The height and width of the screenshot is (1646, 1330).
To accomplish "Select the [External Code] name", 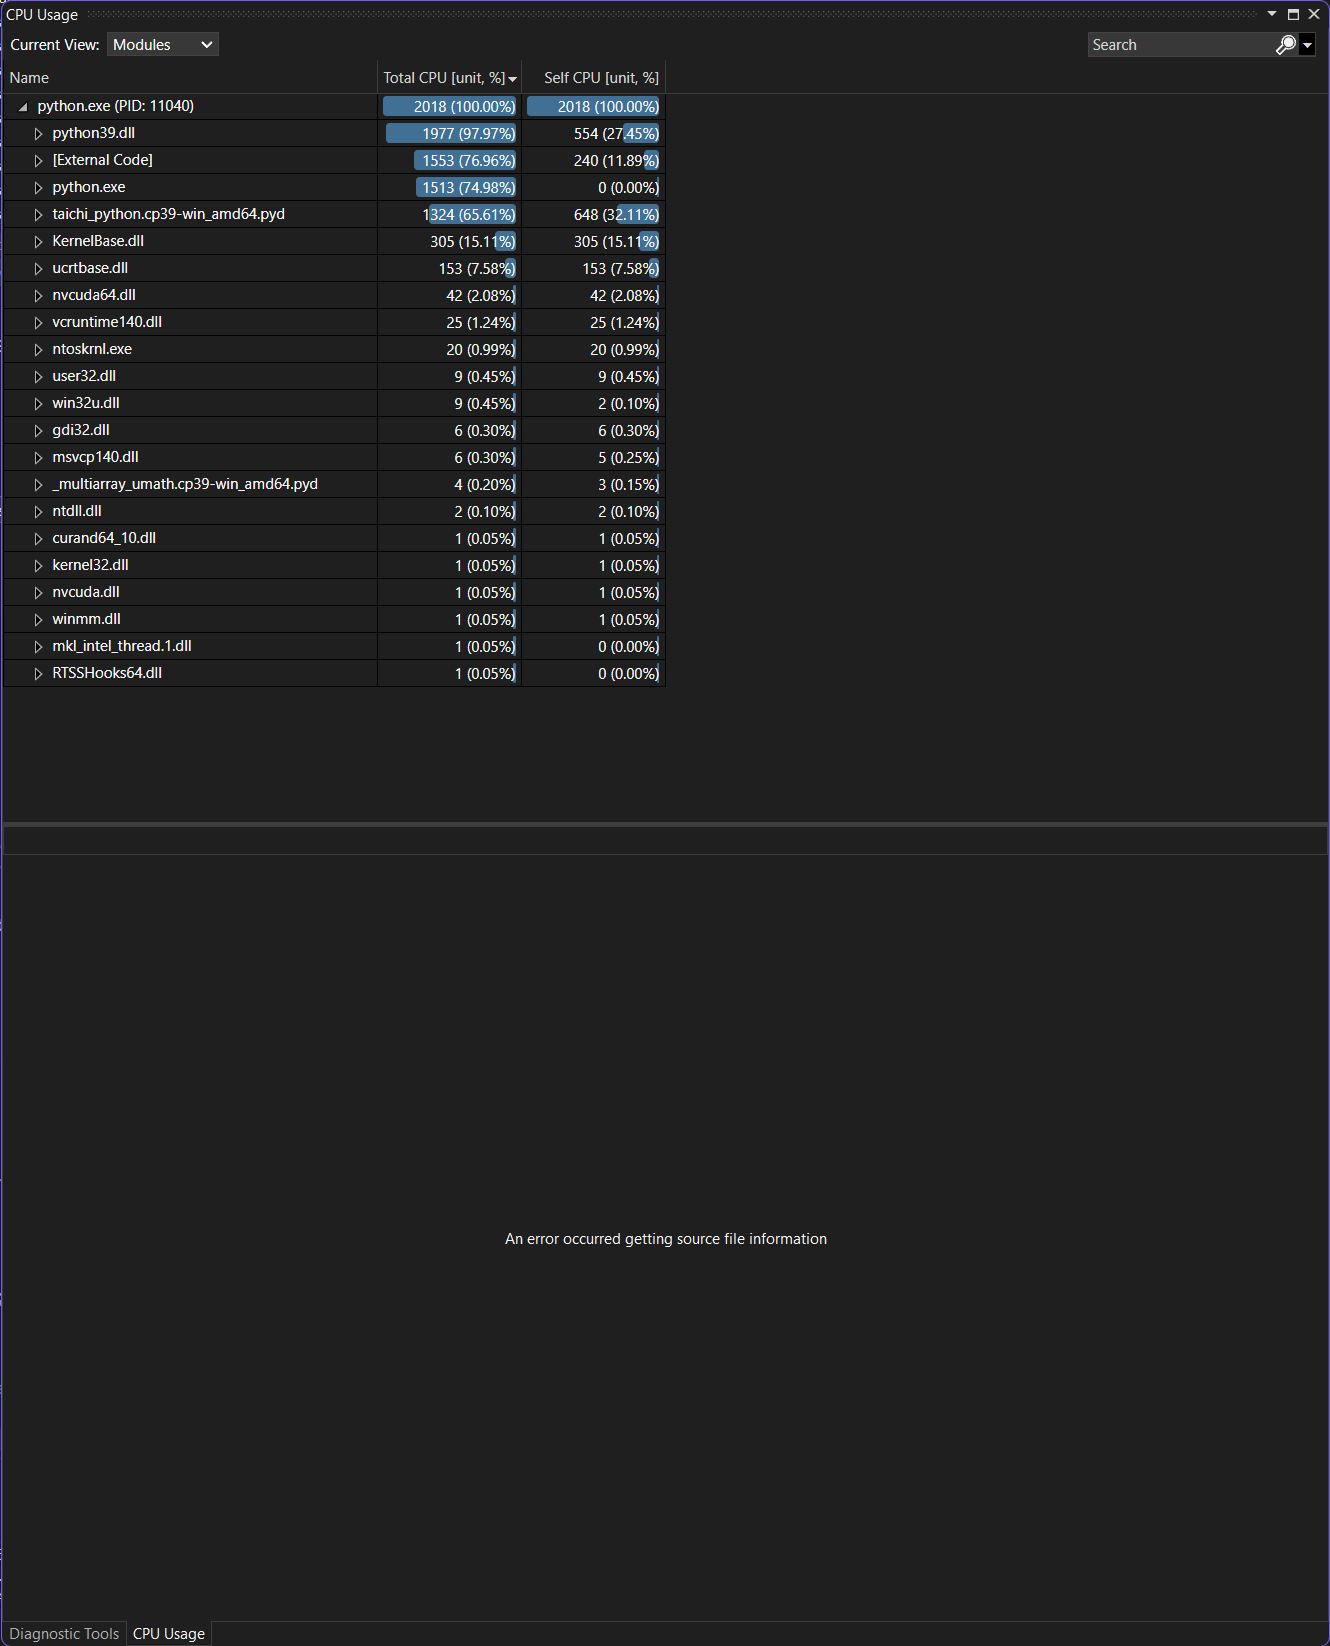I will pyautogui.click(x=103, y=160).
